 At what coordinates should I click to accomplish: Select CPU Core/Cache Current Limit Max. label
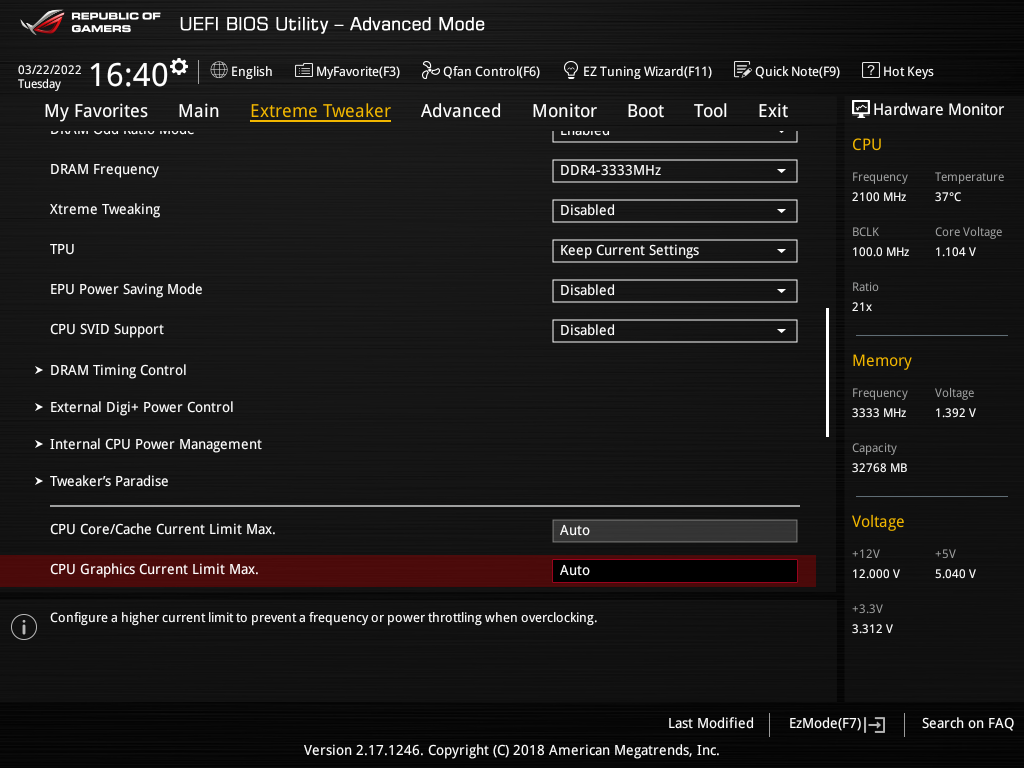(x=163, y=530)
